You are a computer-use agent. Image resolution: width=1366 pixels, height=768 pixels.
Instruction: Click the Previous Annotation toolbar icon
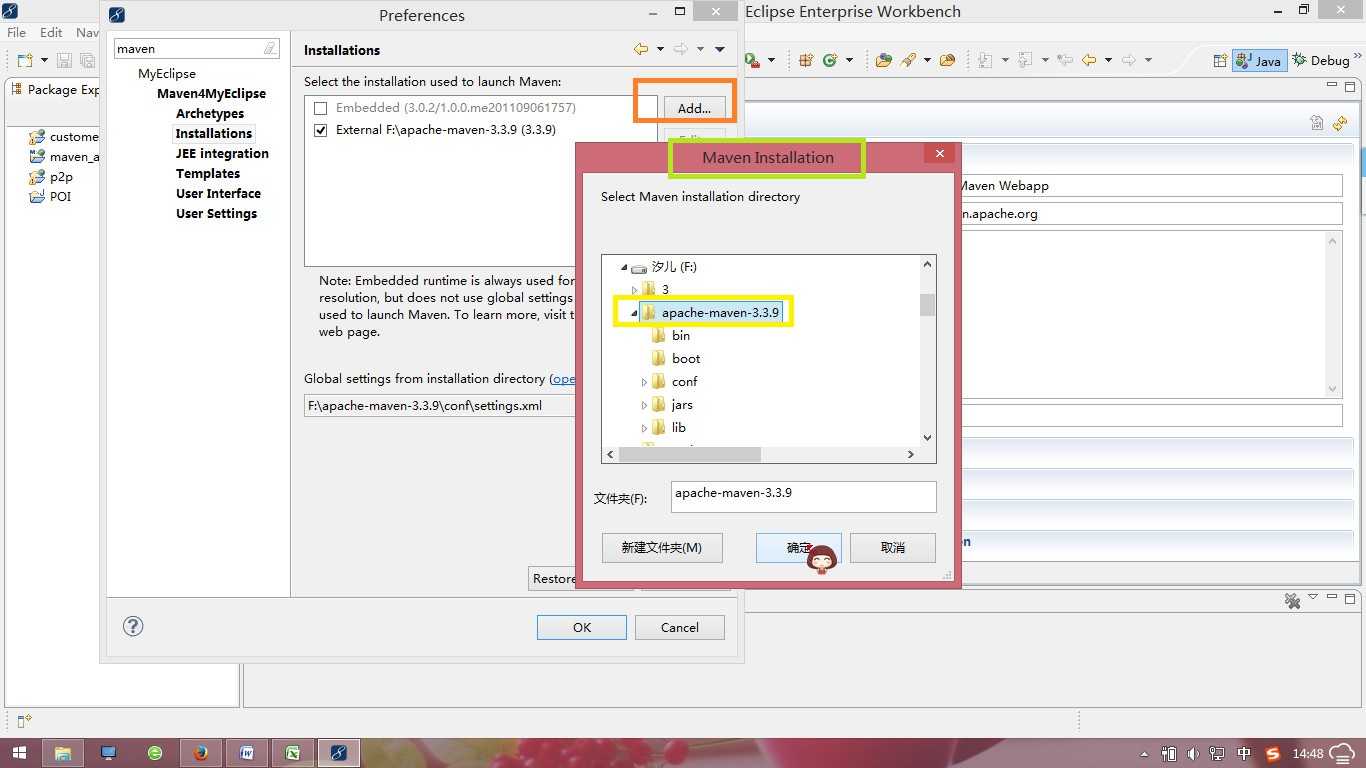tap(1025, 60)
